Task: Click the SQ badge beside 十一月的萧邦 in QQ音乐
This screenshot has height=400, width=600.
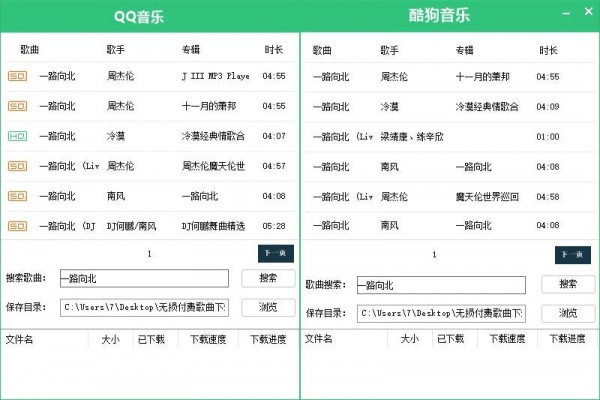Action: tap(18, 106)
